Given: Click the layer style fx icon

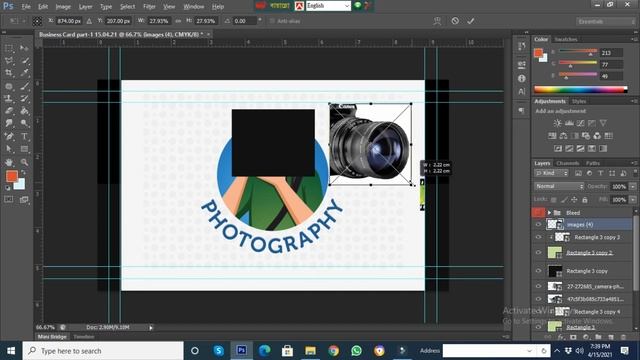Looking at the screenshot, I should coord(561,337).
